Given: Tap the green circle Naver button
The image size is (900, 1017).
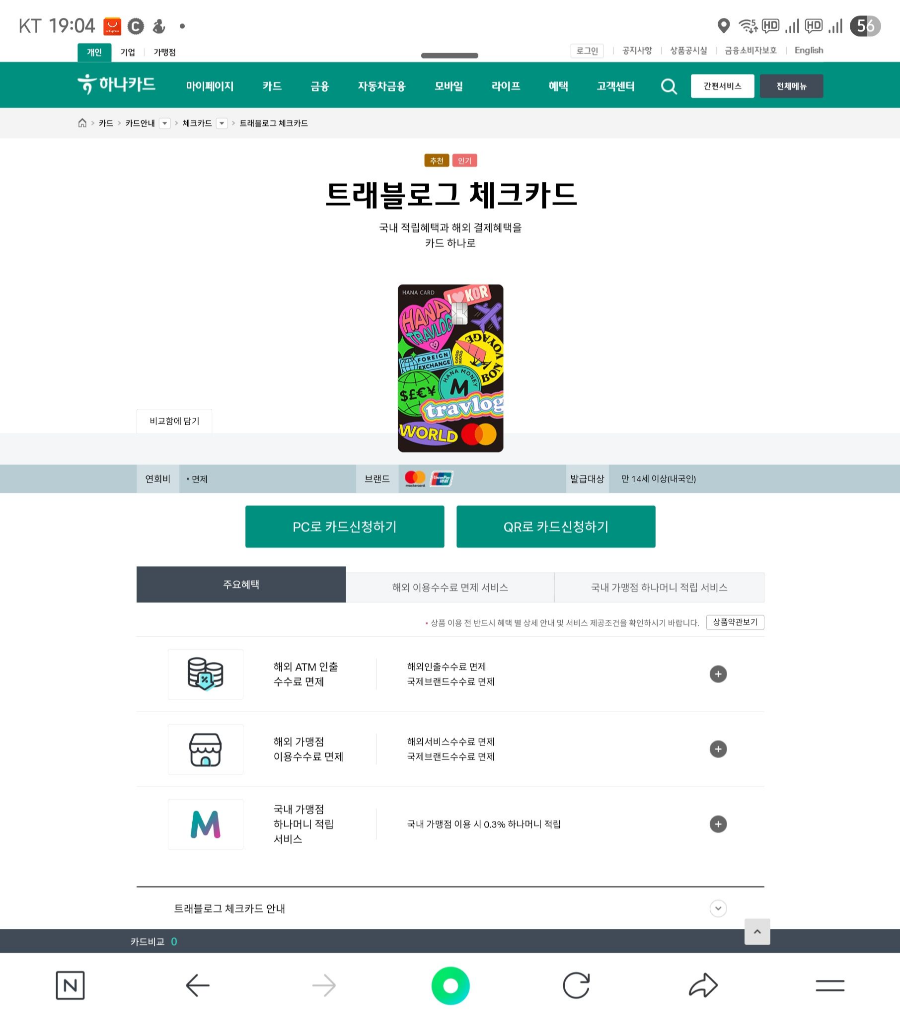Looking at the screenshot, I should (450, 985).
